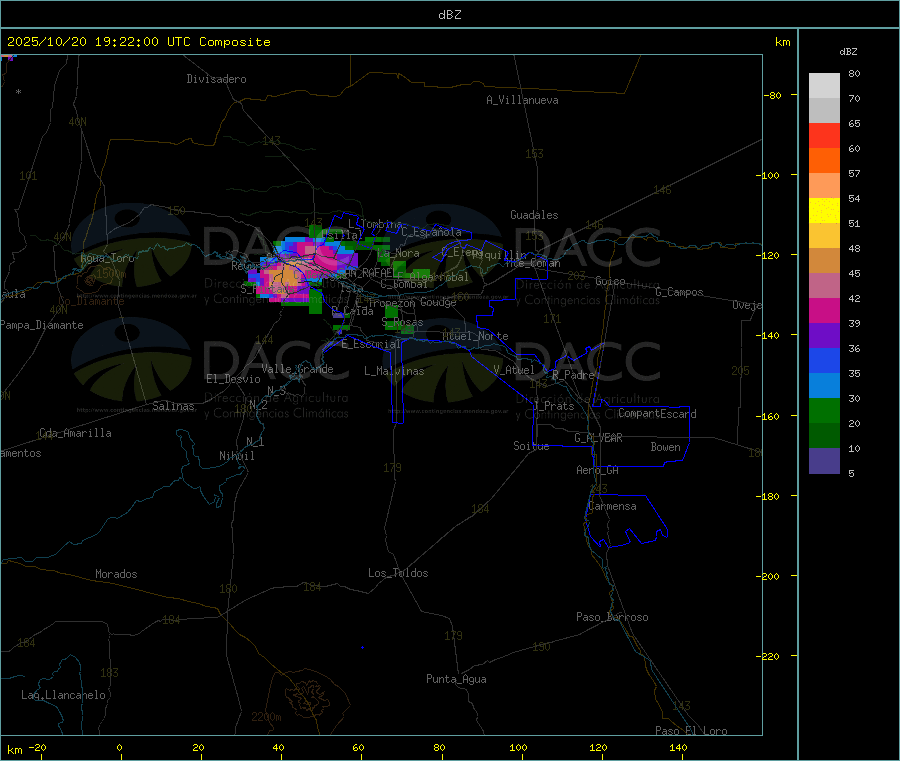This screenshot has height=761, width=900.
Task: Select the 'La_Nora' map label
Action: coord(398,253)
